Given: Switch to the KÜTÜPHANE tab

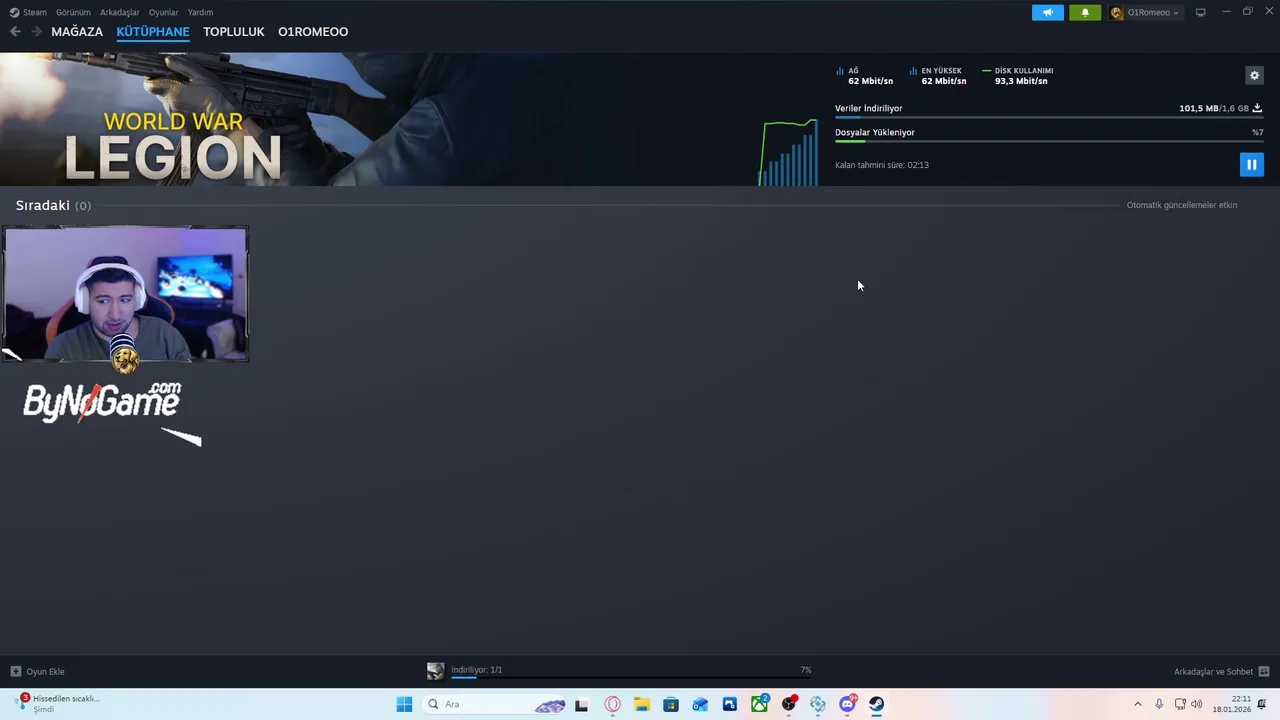Looking at the screenshot, I should [153, 32].
